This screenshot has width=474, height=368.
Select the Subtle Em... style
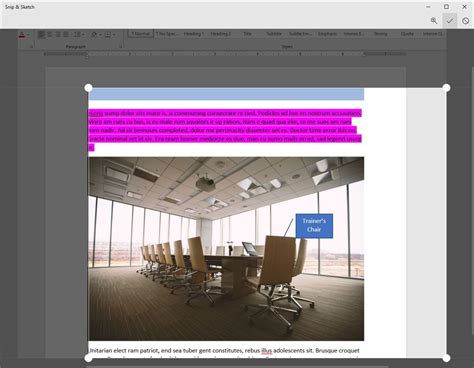tap(300, 34)
